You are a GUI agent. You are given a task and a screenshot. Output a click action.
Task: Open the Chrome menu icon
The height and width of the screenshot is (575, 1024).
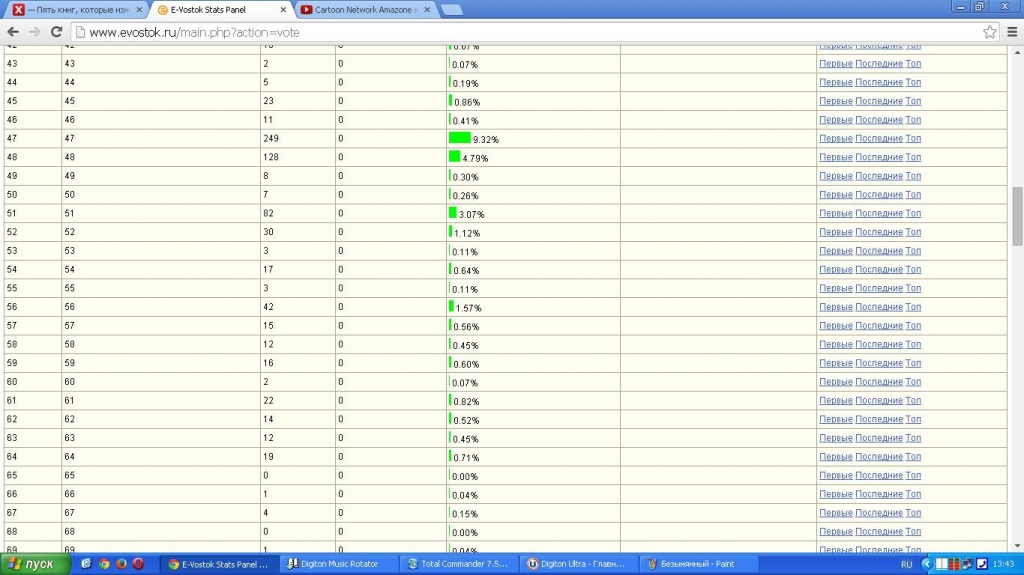tap(1010, 32)
